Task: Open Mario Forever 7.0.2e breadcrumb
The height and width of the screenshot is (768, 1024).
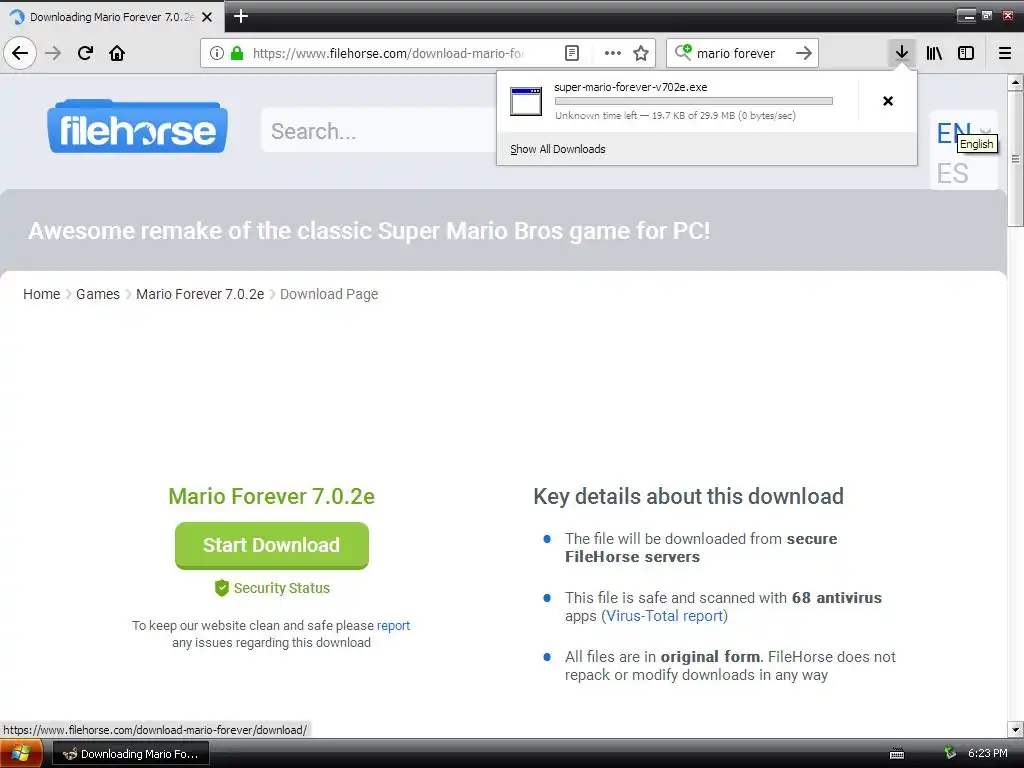Action: (x=200, y=294)
